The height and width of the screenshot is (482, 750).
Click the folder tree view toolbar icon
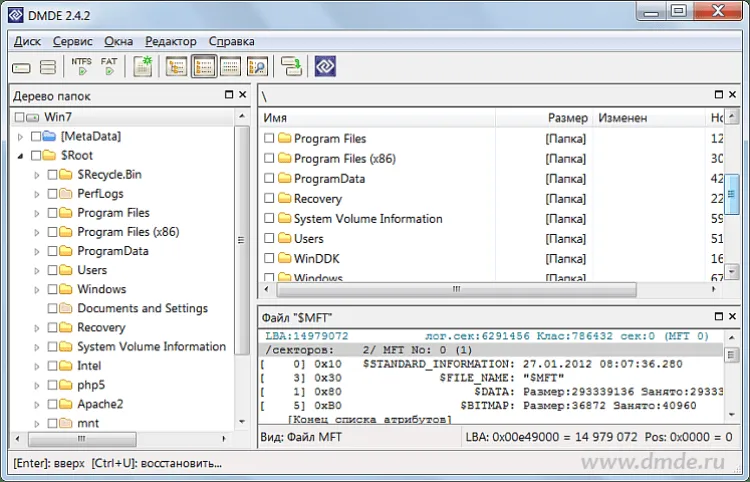click(x=177, y=67)
